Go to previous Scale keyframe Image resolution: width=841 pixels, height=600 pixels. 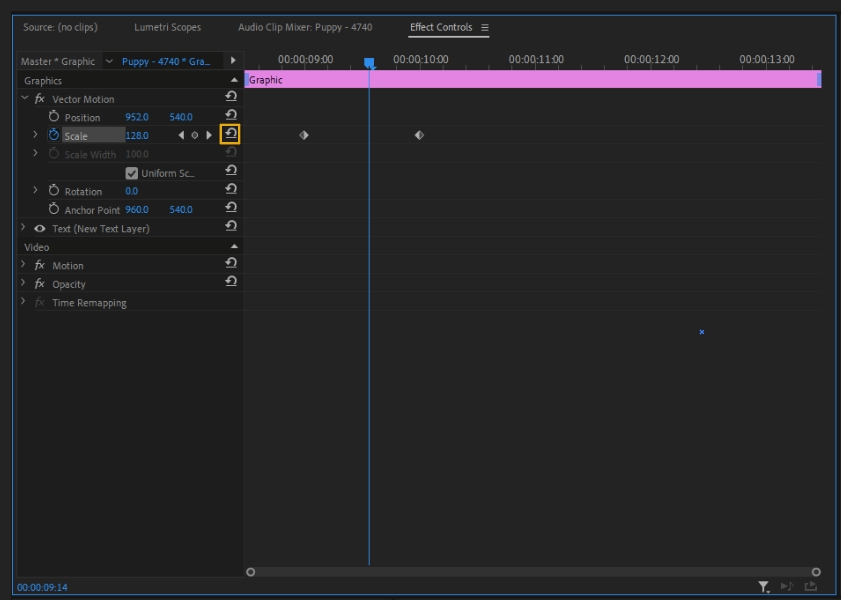pyautogui.click(x=181, y=135)
